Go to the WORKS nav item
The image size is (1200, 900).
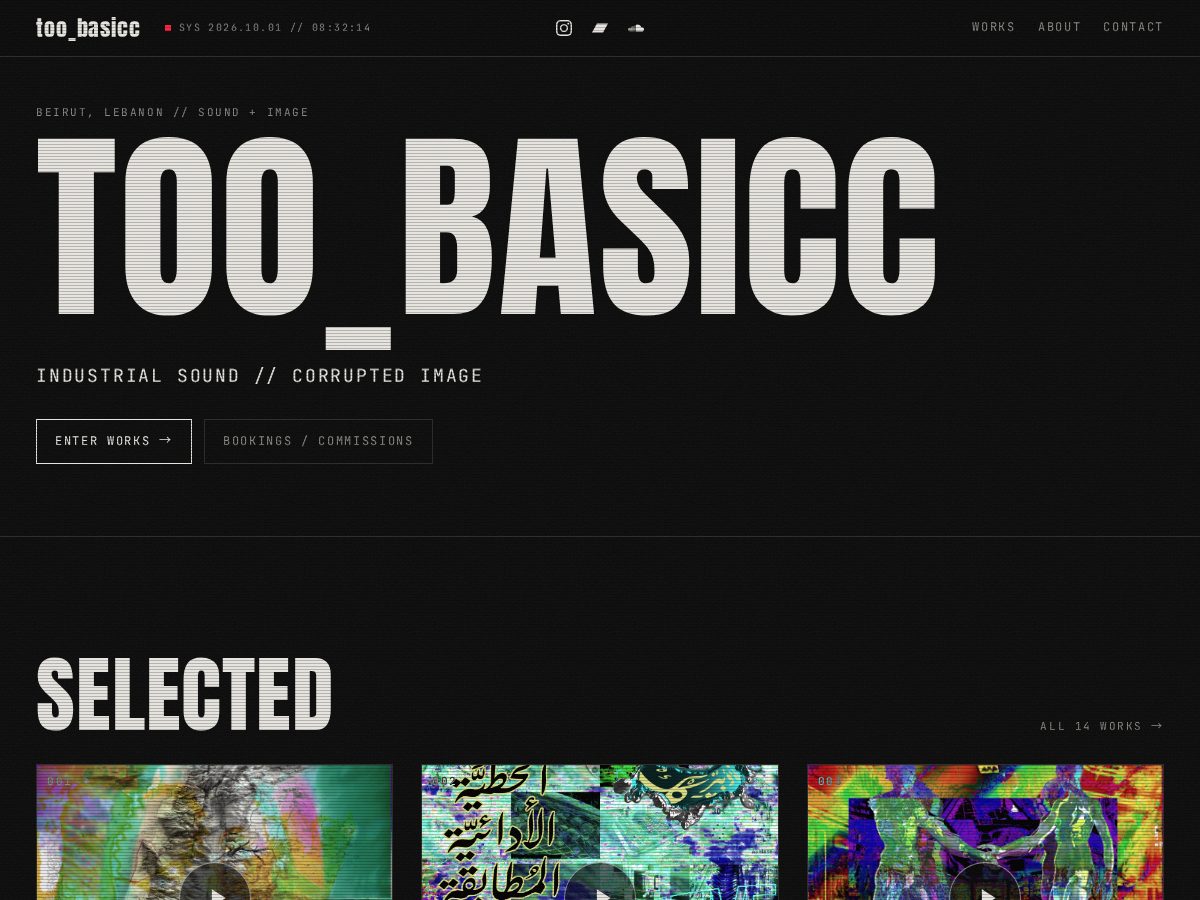coord(993,27)
